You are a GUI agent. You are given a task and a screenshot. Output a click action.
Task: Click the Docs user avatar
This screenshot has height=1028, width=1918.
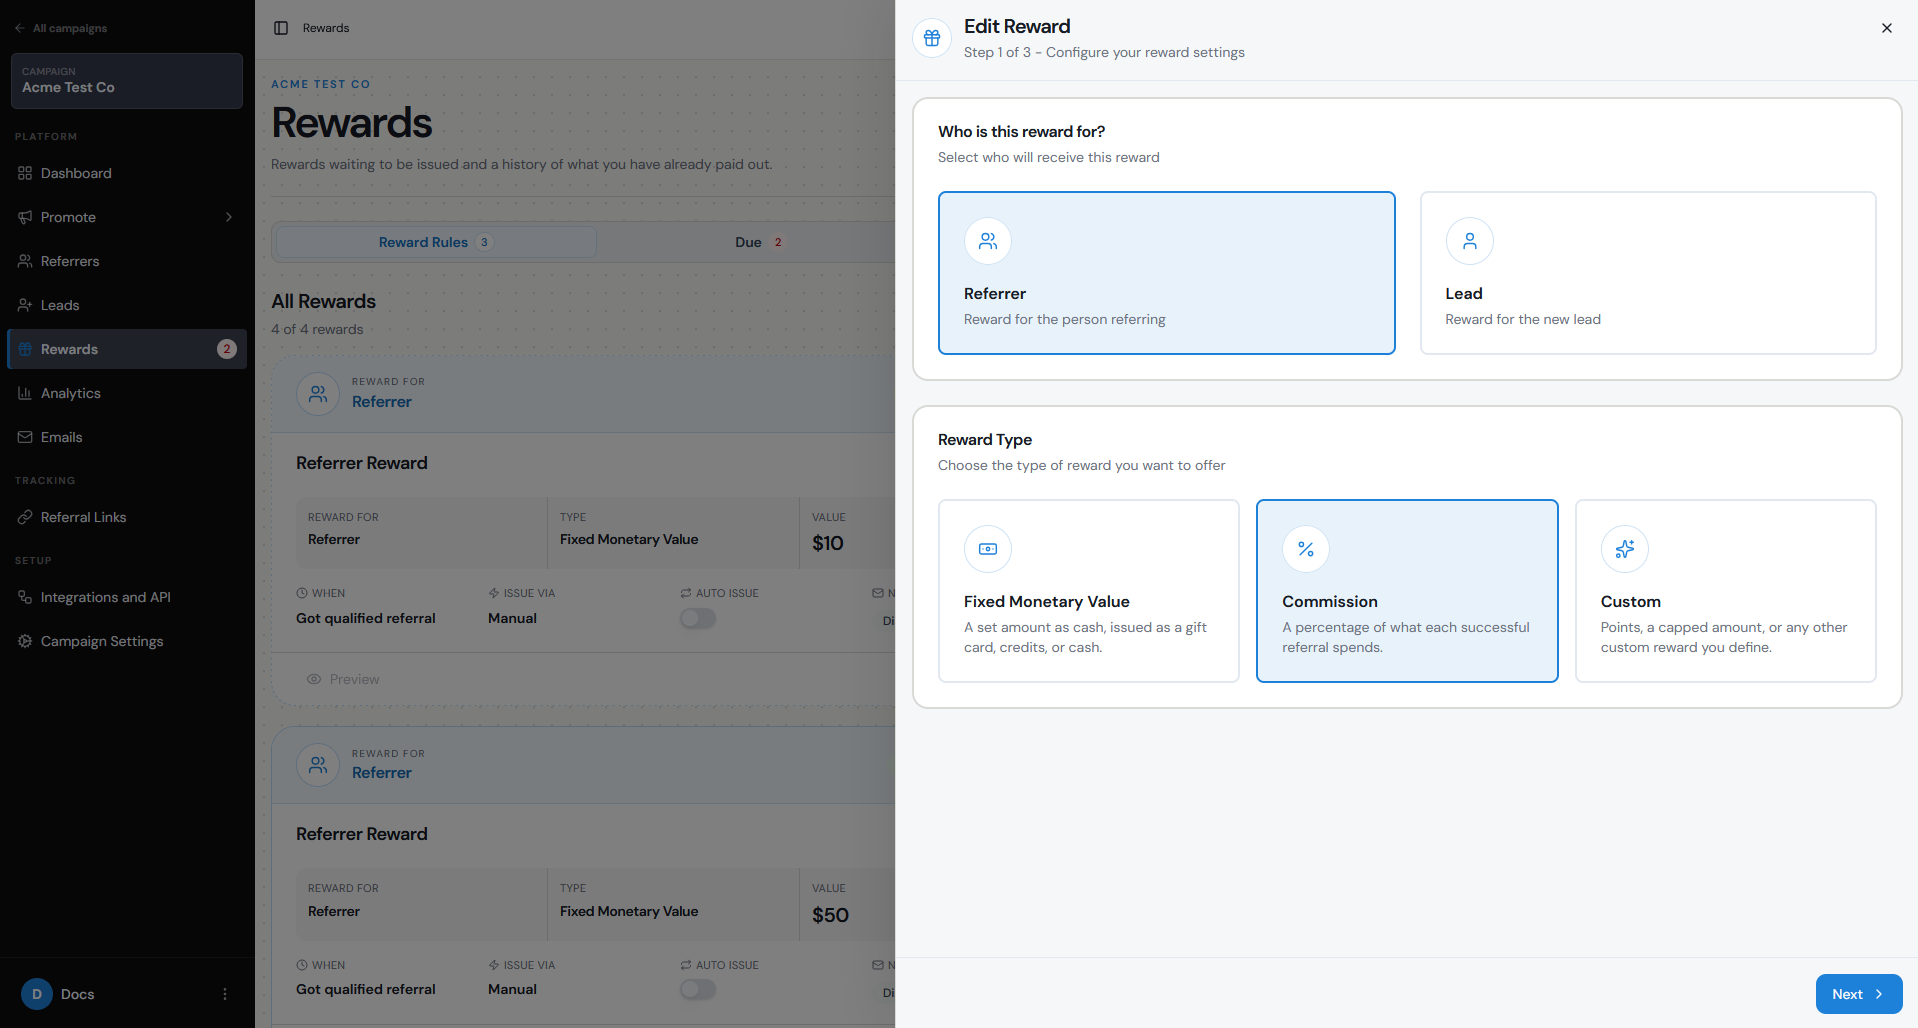point(37,994)
